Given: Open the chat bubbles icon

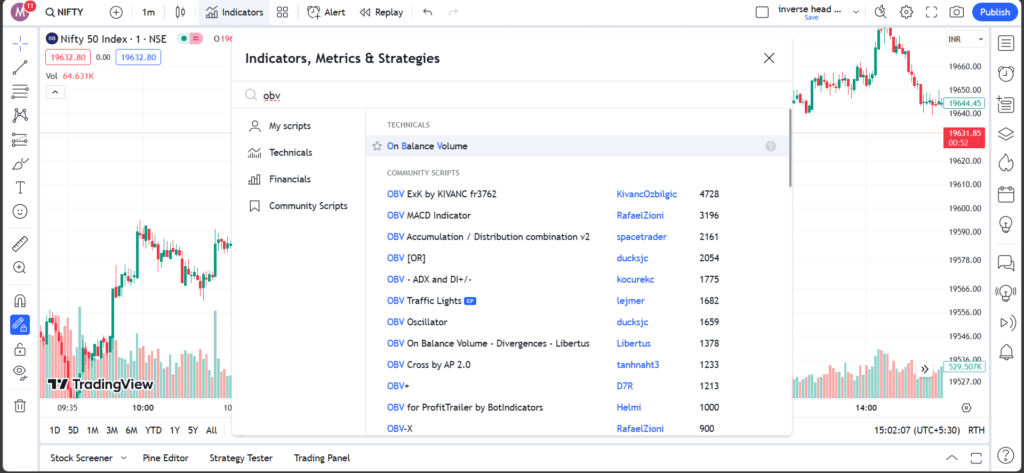Looking at the screenshot, I should coord(1006,263).
